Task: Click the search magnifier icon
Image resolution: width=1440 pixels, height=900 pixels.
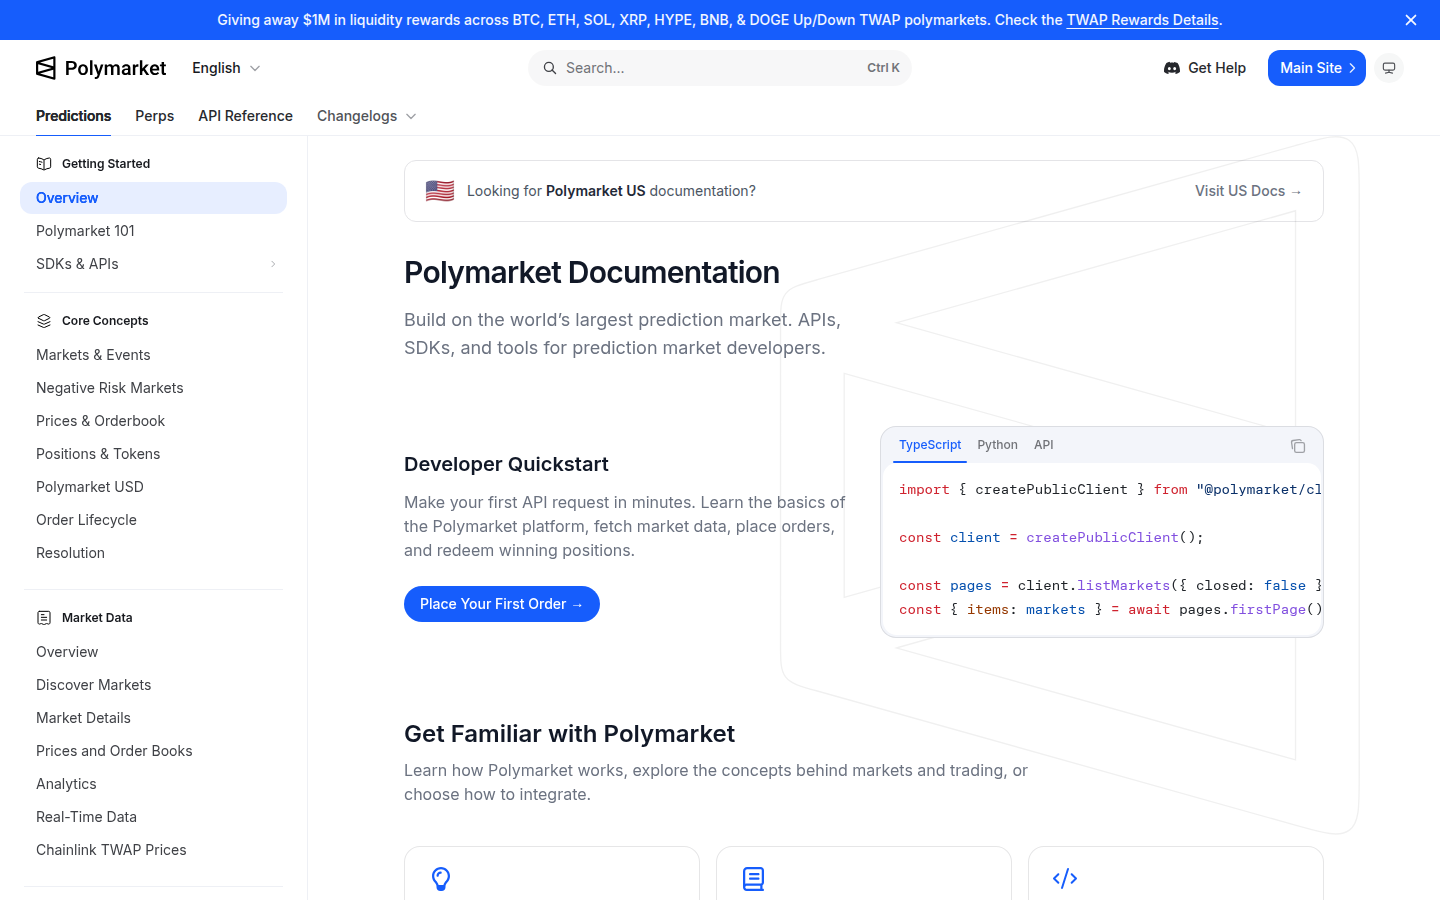Action: 550,68
